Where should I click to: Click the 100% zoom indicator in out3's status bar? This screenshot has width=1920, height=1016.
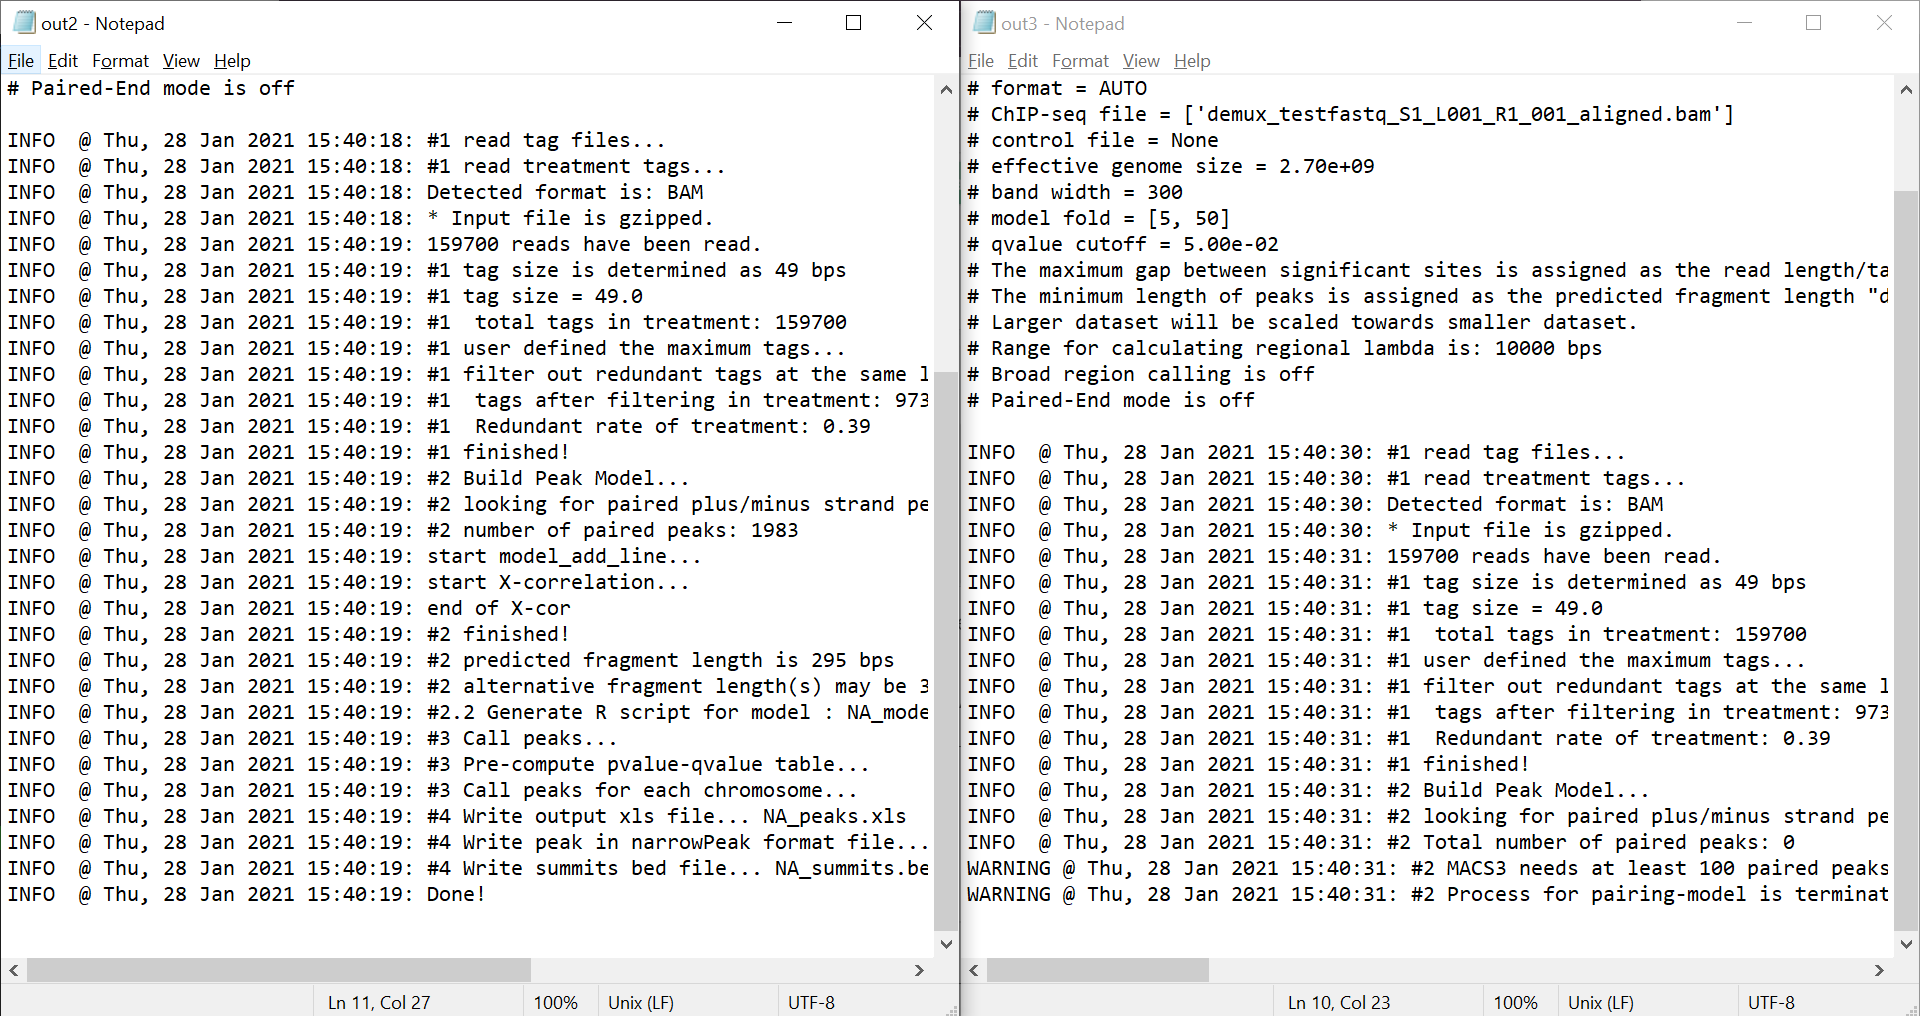click(1516, 1001)
